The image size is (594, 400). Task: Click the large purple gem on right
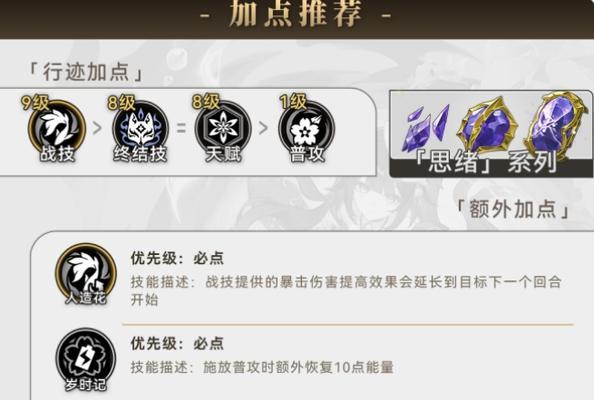pyautogui.click(x=555, y=124)
